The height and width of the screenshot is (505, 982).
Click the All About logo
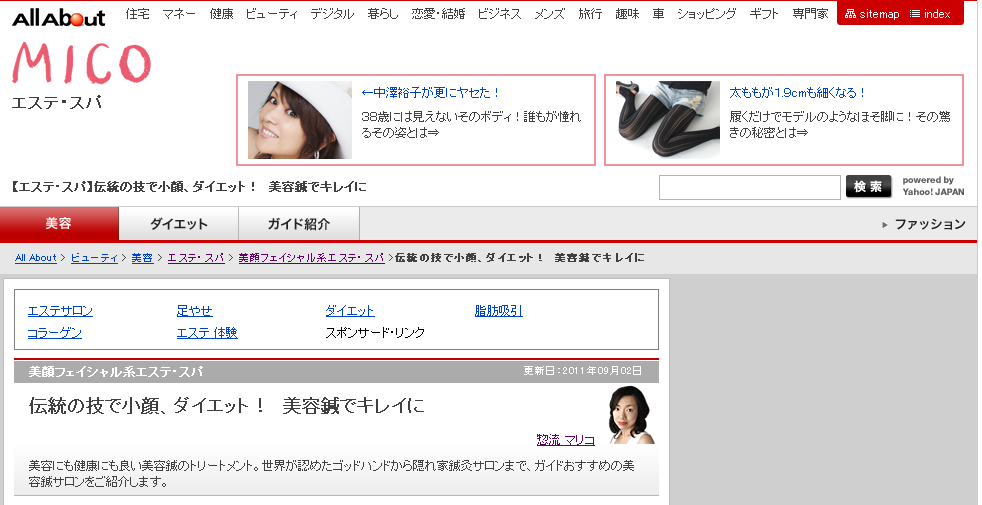coord(60,15)
